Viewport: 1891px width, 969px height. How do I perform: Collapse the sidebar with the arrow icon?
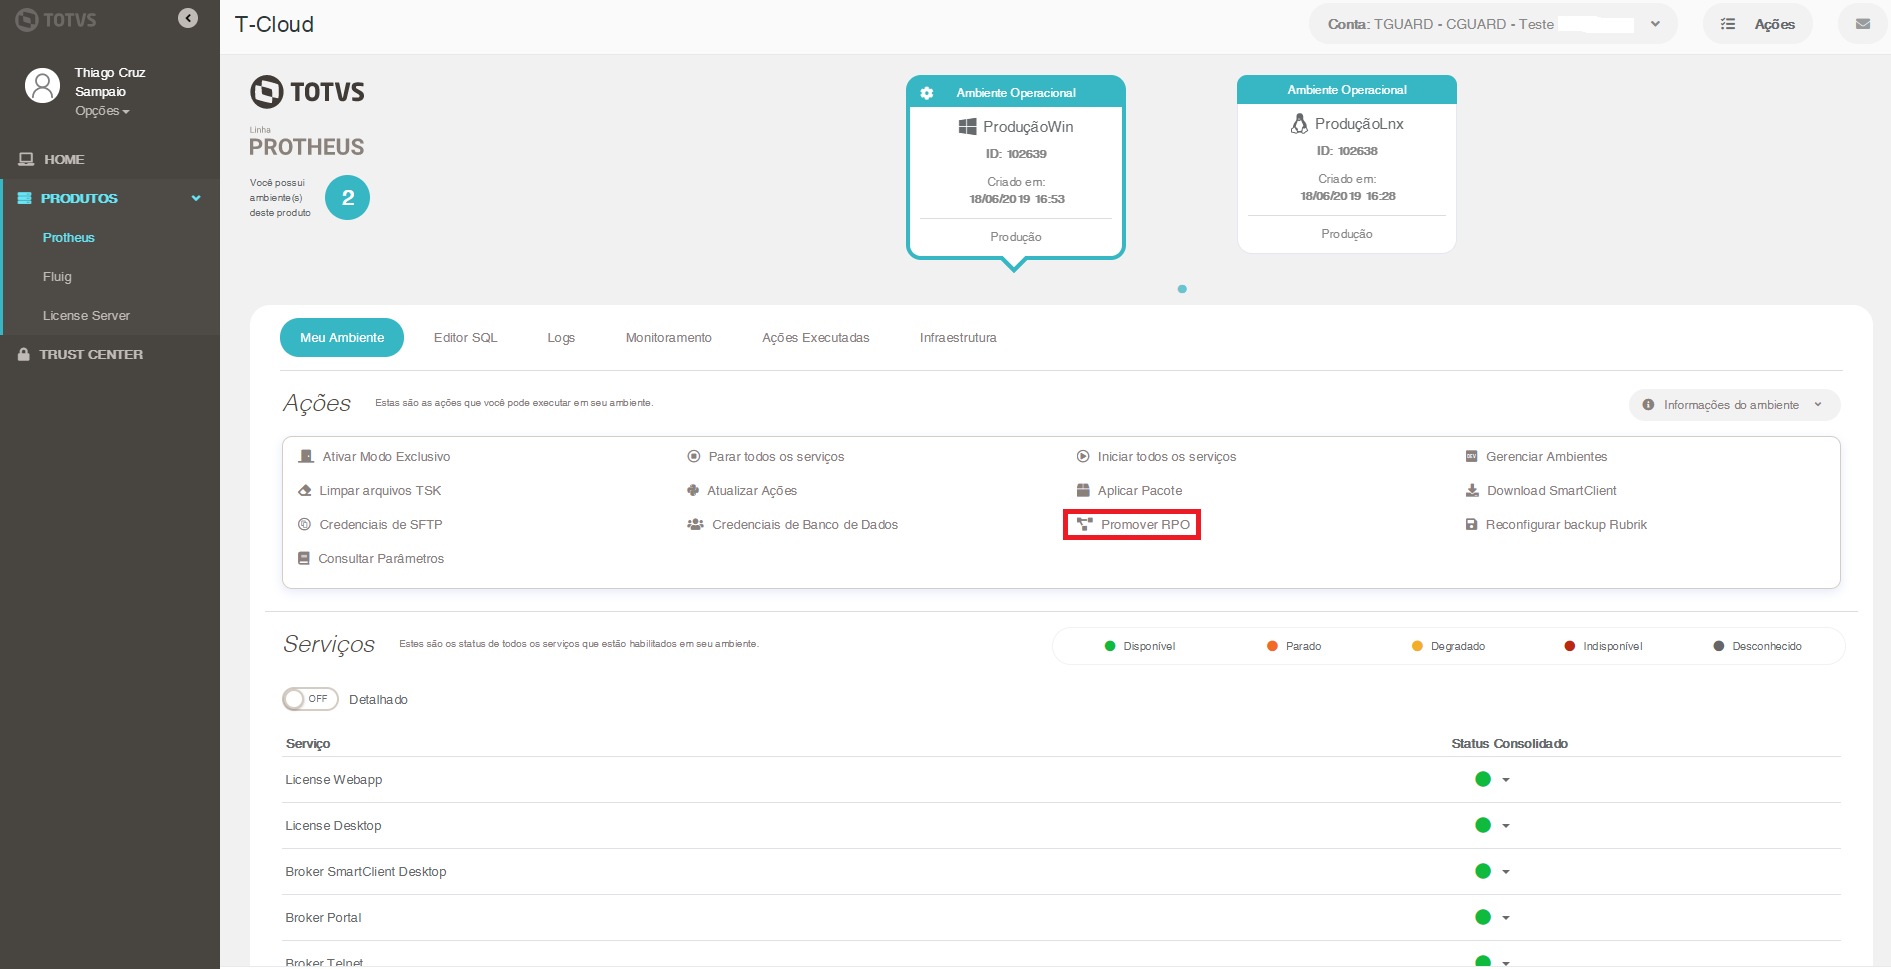[x=188, y=18]
